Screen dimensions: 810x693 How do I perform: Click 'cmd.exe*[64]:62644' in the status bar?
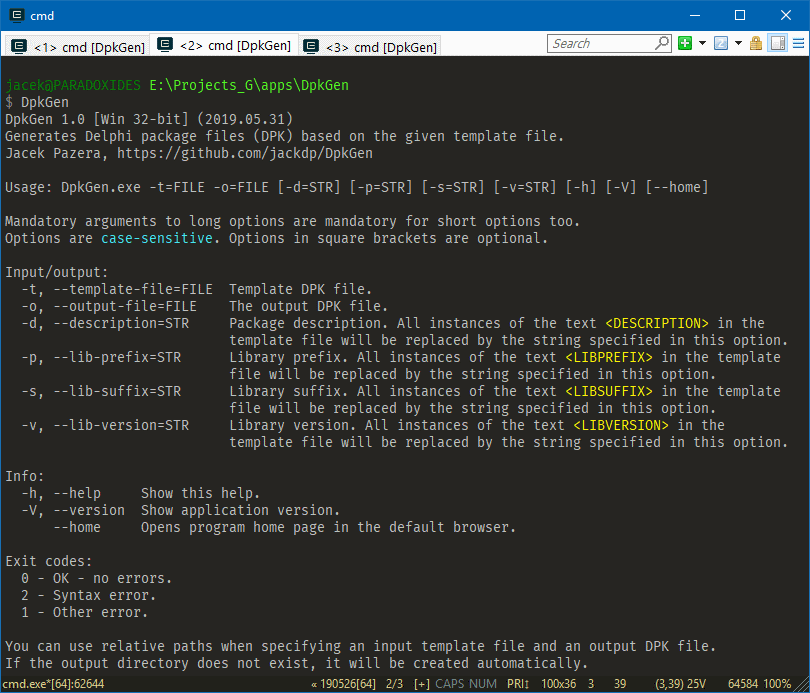54,684
